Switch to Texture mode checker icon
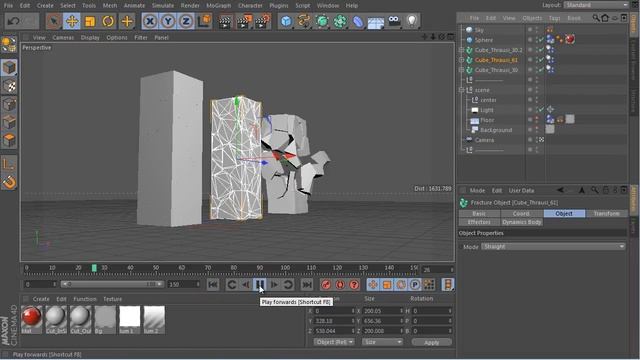 (9, 86)
